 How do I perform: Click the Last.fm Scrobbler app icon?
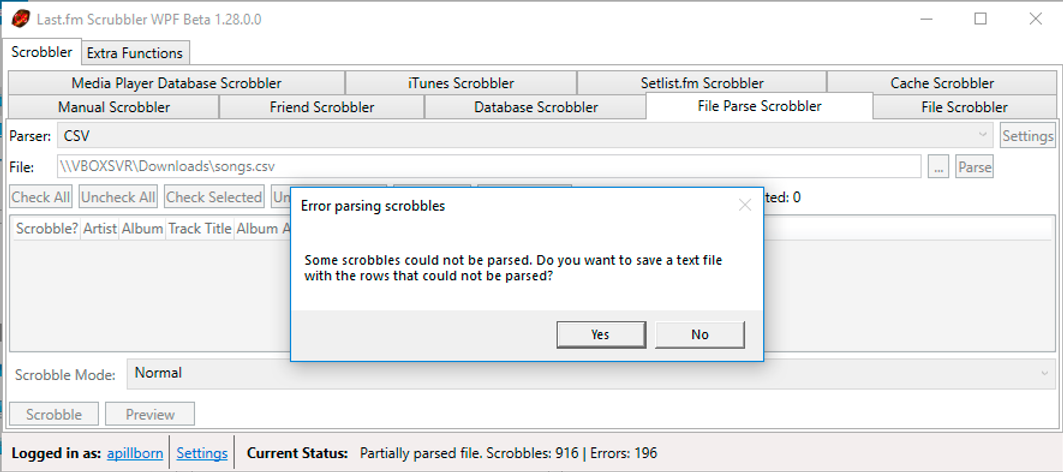click(x=19, y=19)
